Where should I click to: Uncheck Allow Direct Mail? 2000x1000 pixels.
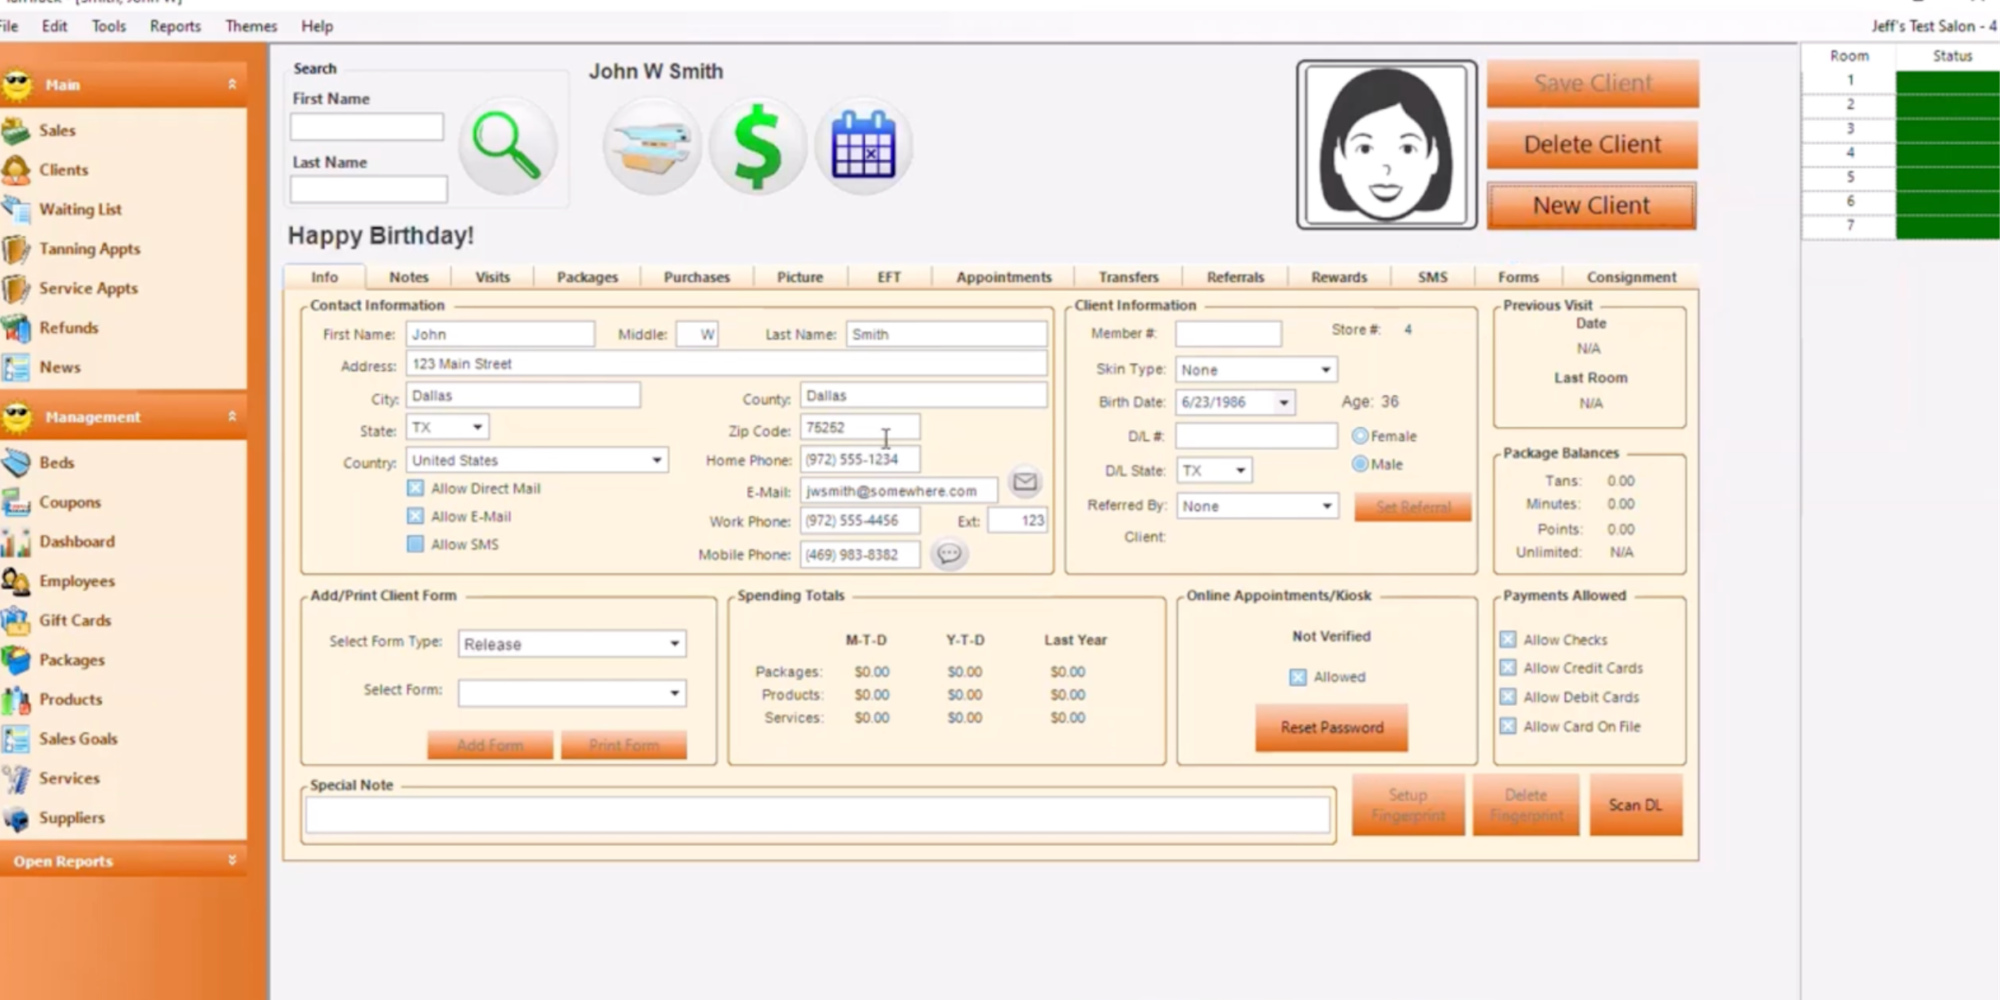pos(415,488)
